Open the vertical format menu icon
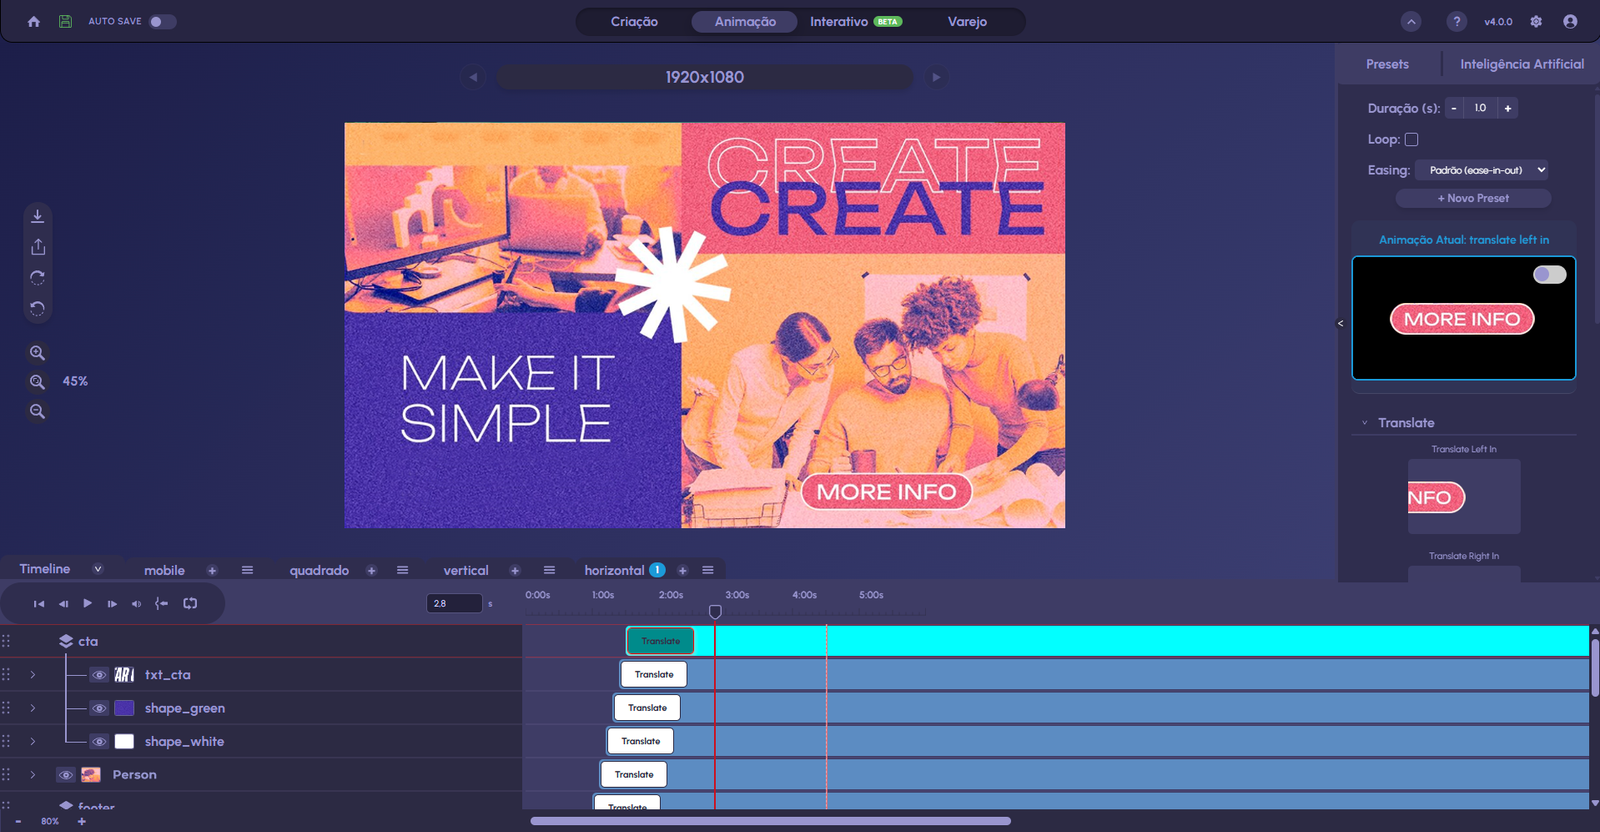Image resolution: width=1600 pixels, height=832 pixels. tap(549, 570)
